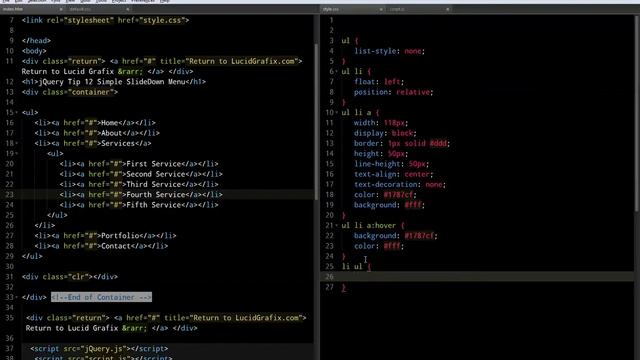Fold the 'ul li a:hover' rule at line 21
The image size is (640, 360).
click(x=337, y=225)
